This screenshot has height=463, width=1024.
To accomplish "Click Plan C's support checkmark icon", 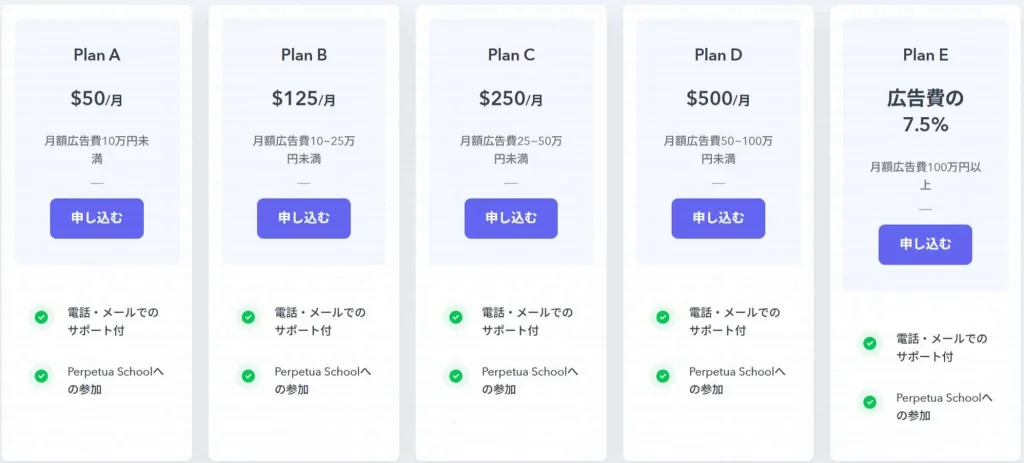I will 456,317.
